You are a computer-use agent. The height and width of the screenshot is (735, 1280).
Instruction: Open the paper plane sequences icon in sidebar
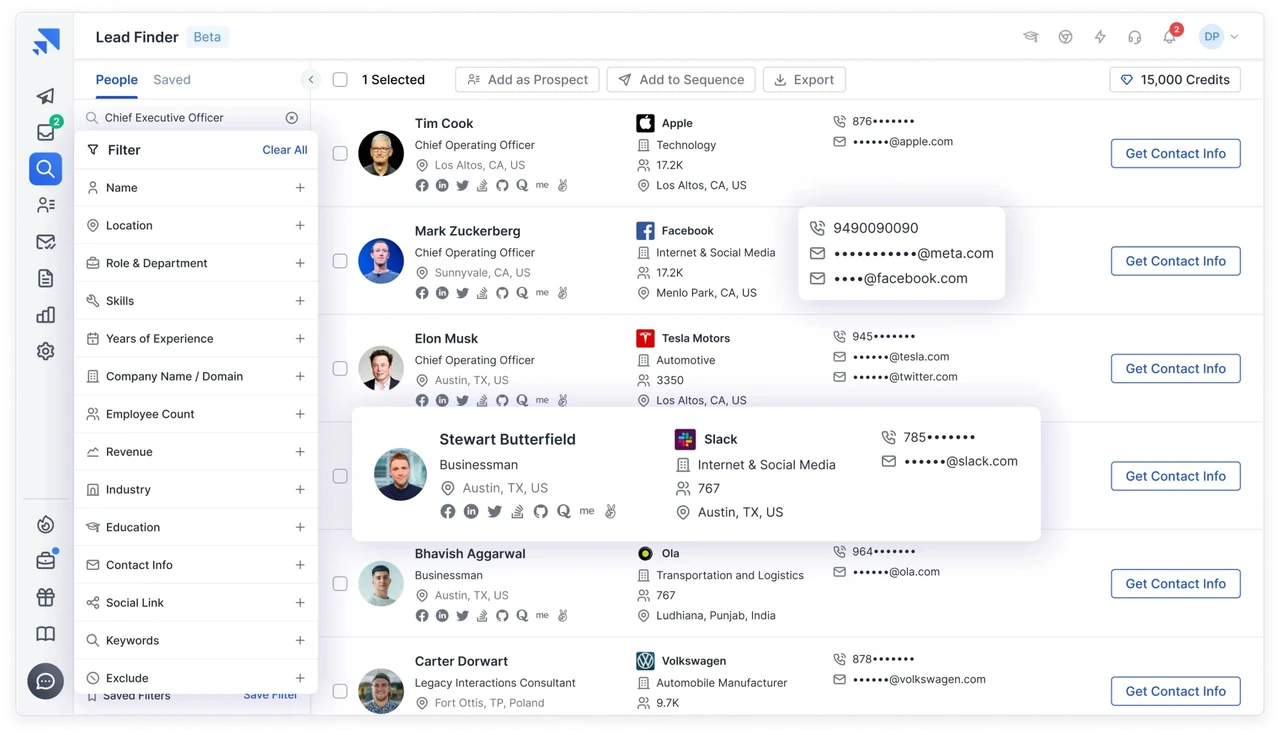click(x=45, y=96)
